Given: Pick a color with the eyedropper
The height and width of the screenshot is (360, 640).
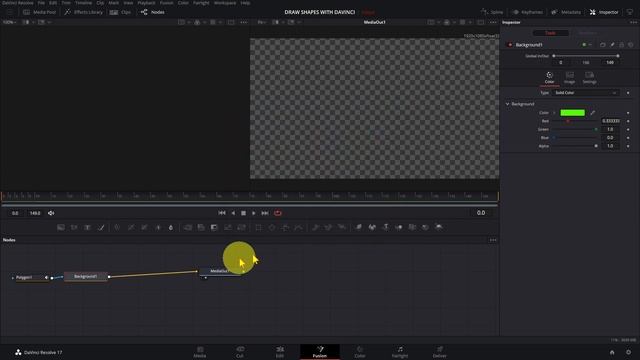Looking at the screenshot, I should tap(593, 113).
